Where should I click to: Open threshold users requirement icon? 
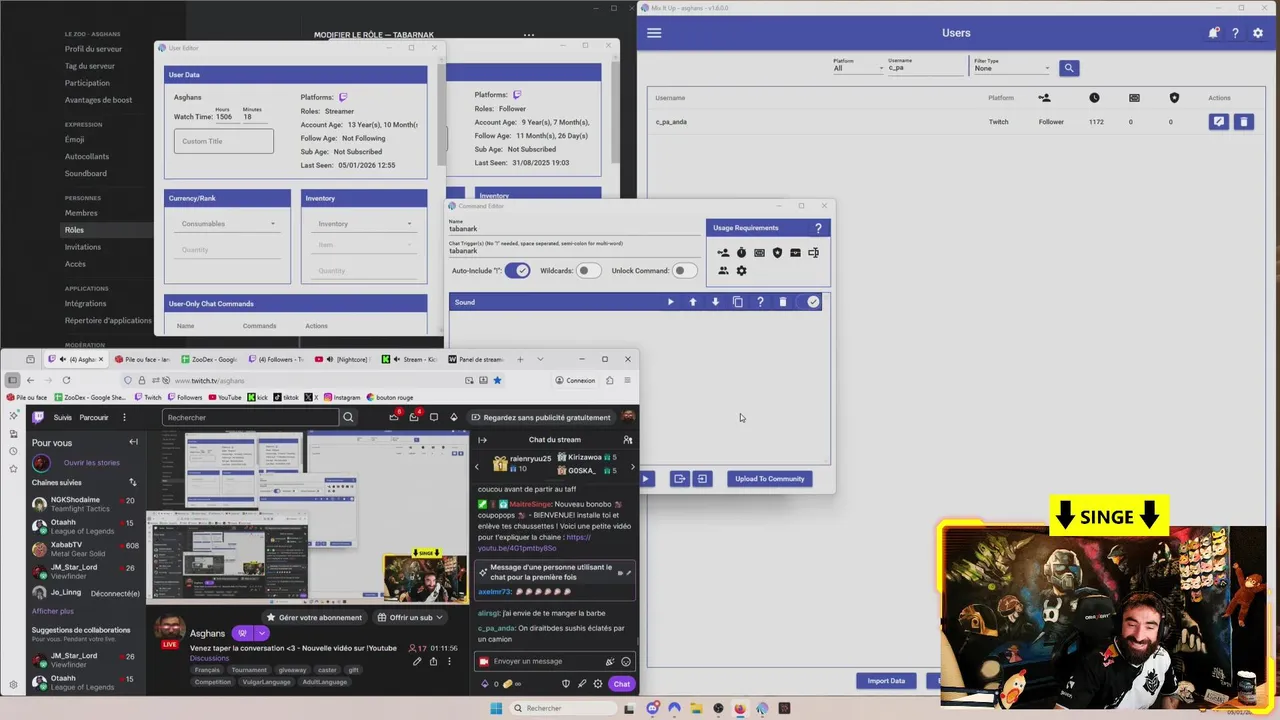pyautogui.click(x=723, y=271)
